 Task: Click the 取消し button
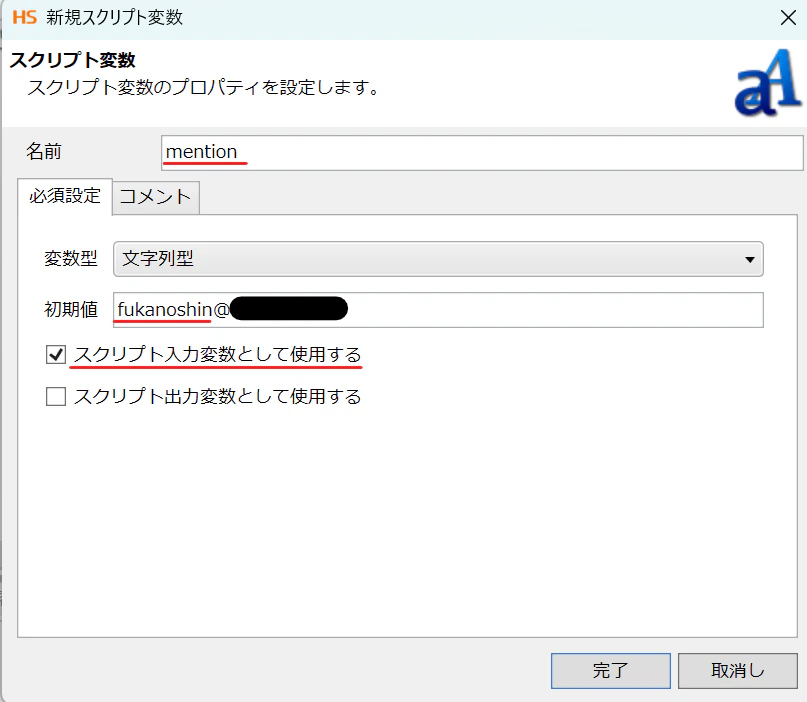coord(738,671)
